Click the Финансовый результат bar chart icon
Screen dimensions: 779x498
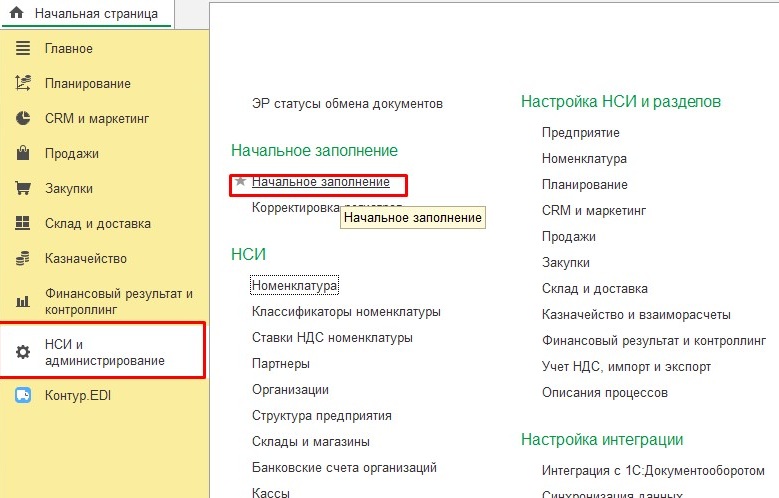tap(24, 301)
